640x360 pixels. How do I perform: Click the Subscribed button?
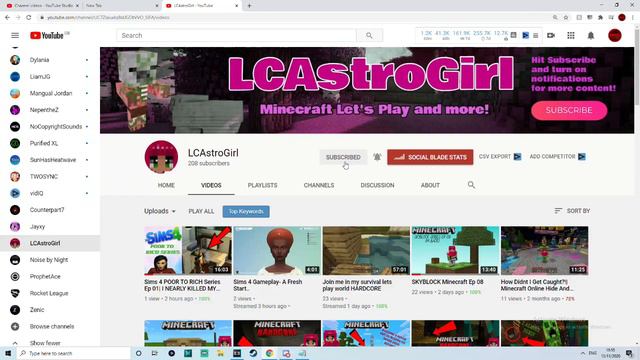(x=343, y=157)
